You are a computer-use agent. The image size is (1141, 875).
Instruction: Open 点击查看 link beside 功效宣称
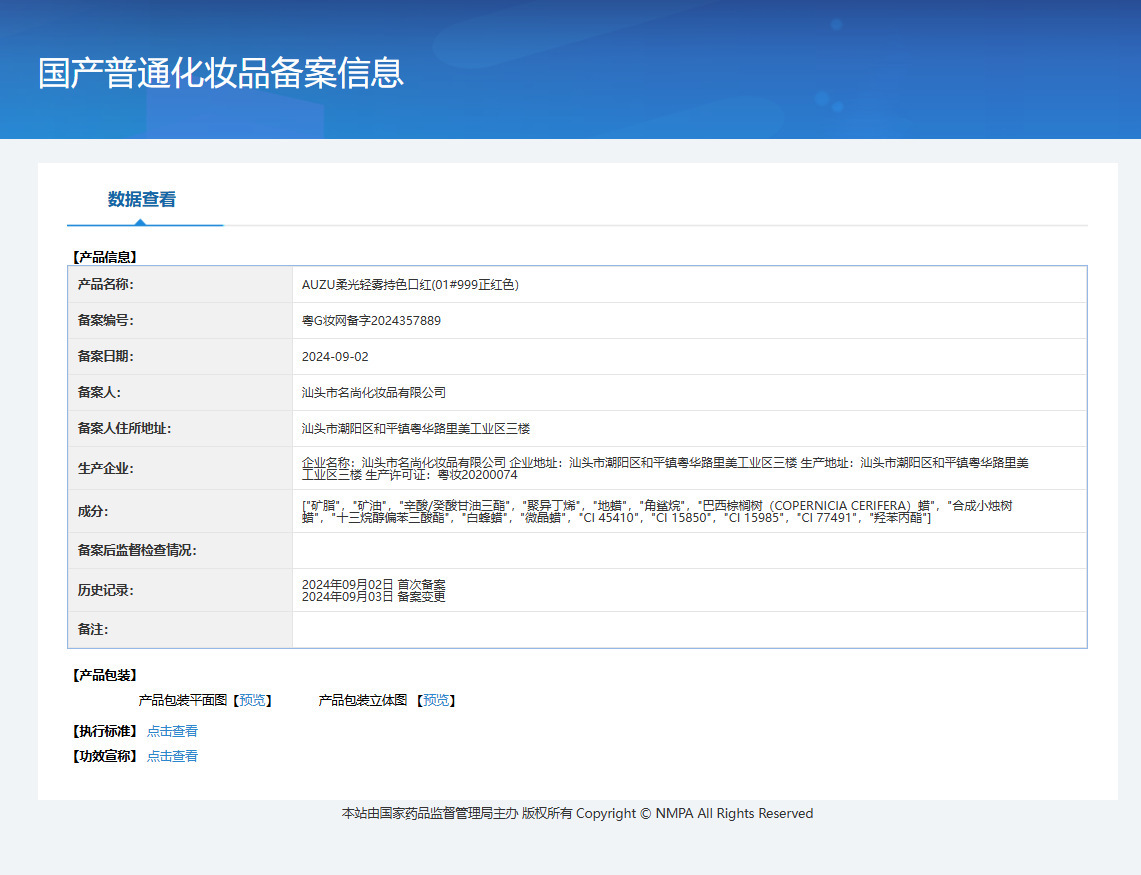172,756
